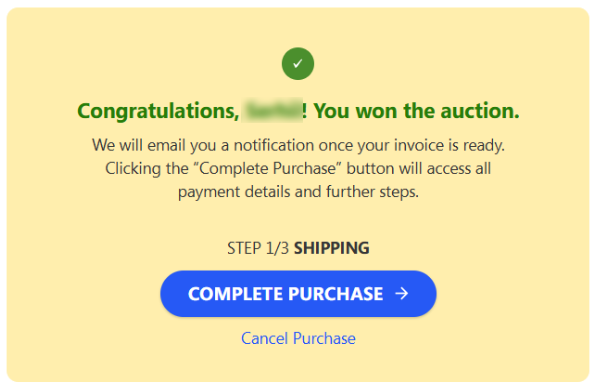Click the bold SHIPPING step label
Screen dimensions: 596x388
[331, 248]
